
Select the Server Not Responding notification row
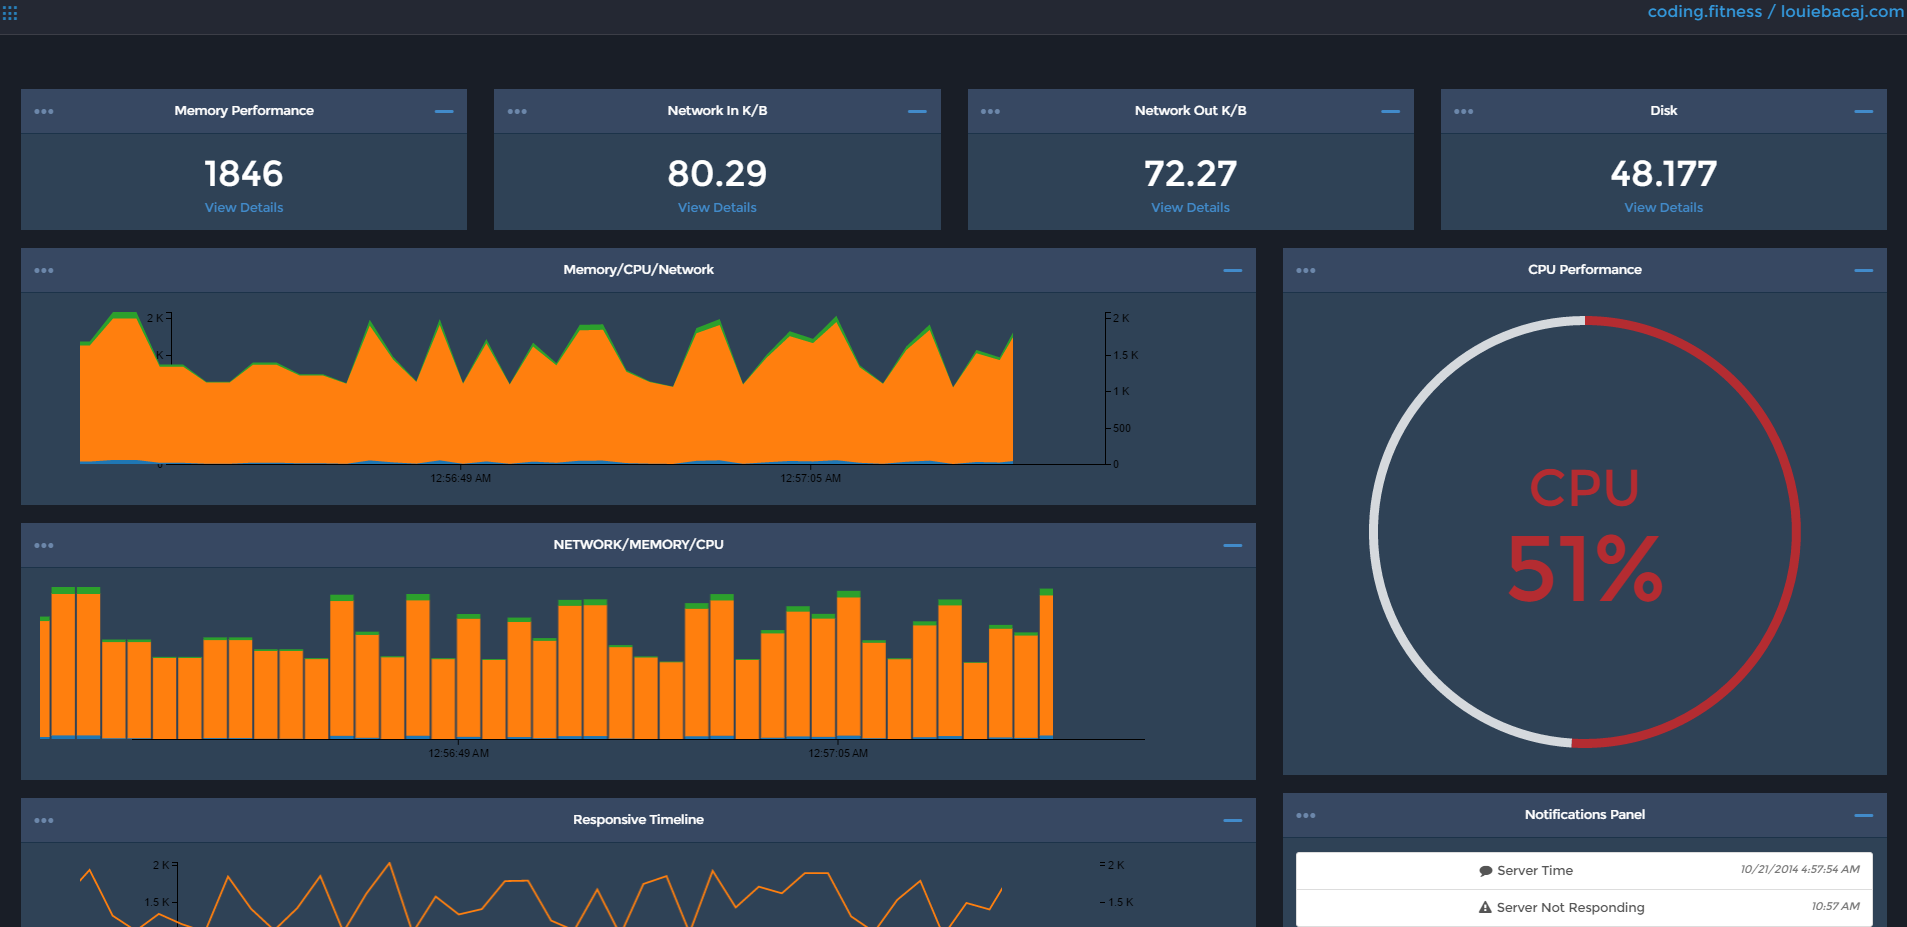coord(1584,907)
